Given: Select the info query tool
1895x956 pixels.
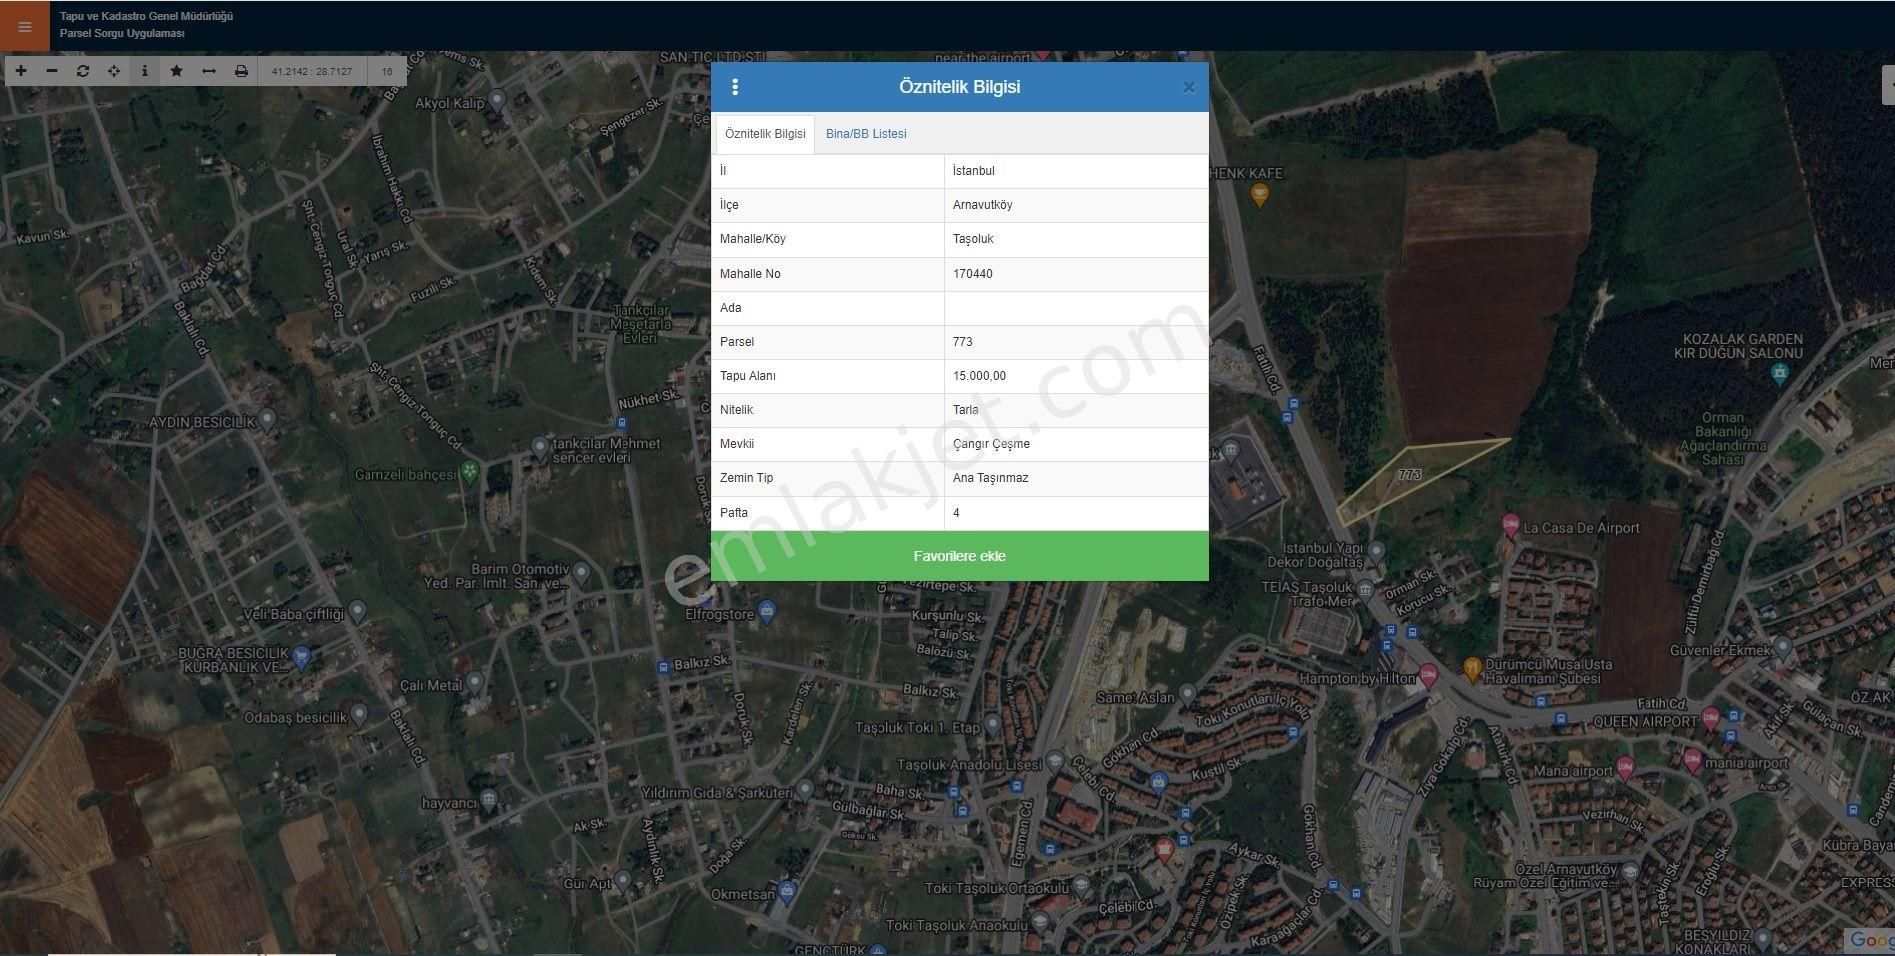Looking at the screenshot, I should pos(145,71).
